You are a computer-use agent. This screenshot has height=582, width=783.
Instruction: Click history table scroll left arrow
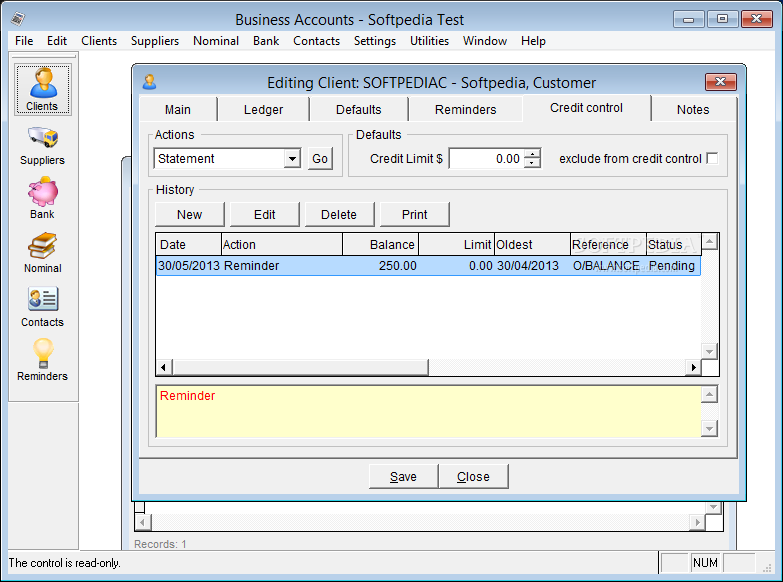[164, 367]
